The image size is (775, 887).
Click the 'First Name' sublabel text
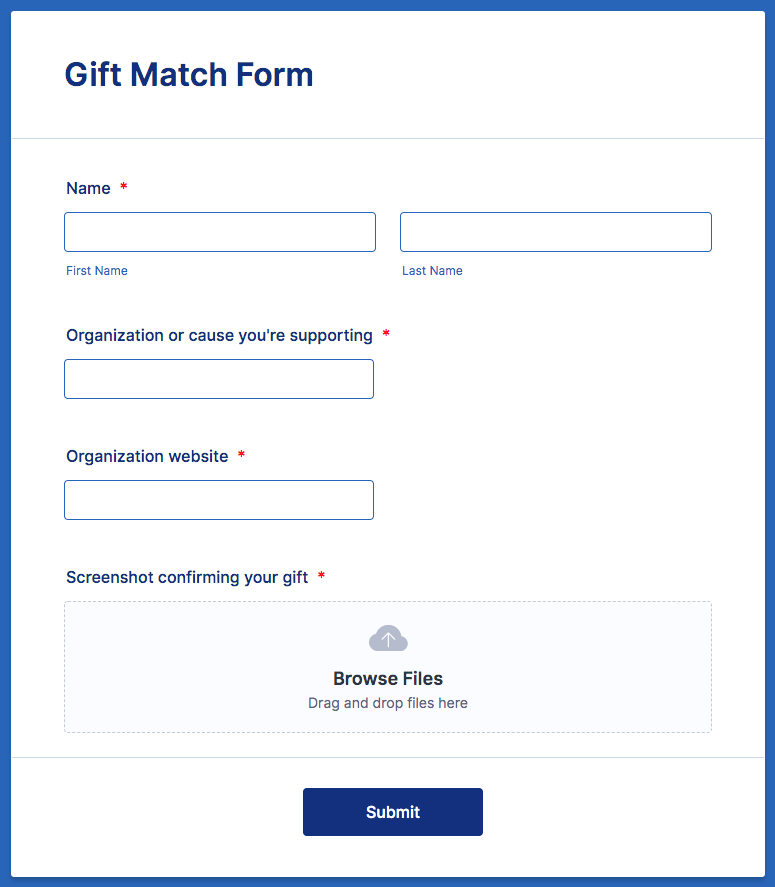click(x=97, y=271)
